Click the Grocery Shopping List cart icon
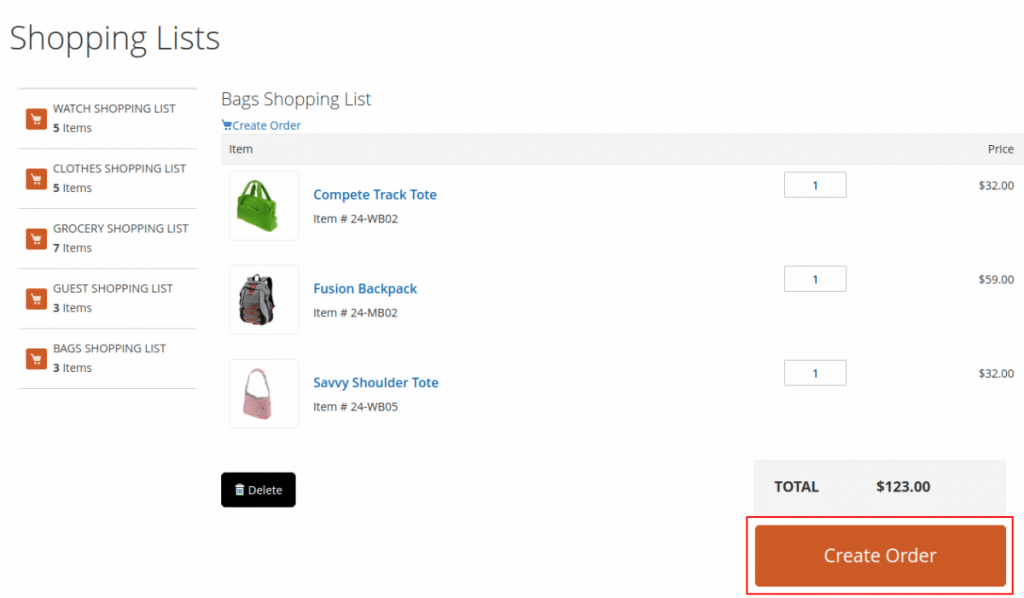 [36, 239]
